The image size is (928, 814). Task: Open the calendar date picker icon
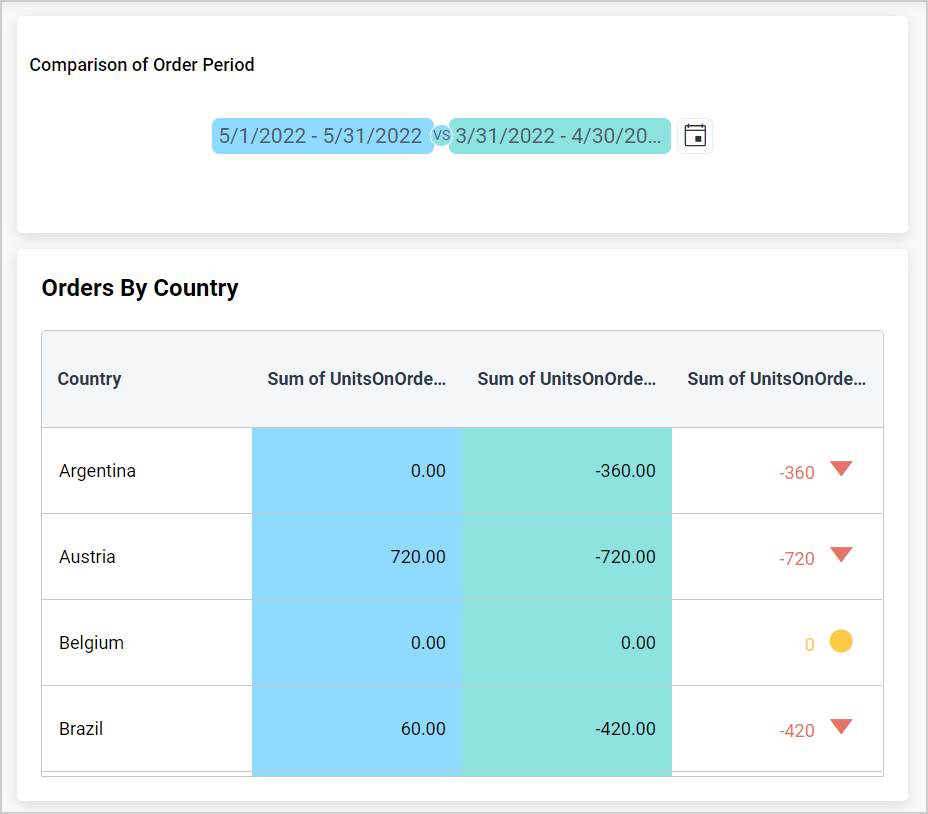[x=694, y=135]
